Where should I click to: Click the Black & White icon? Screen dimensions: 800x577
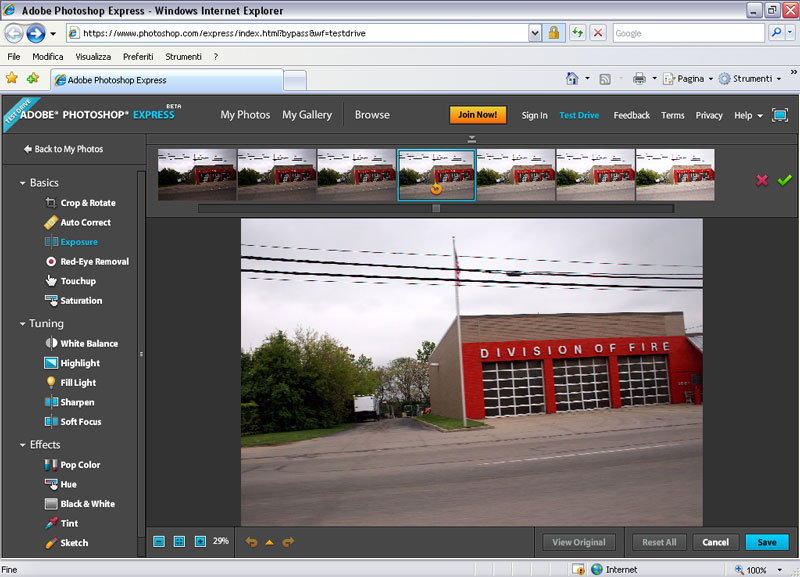pyautogui.click(x=51, y=504)
